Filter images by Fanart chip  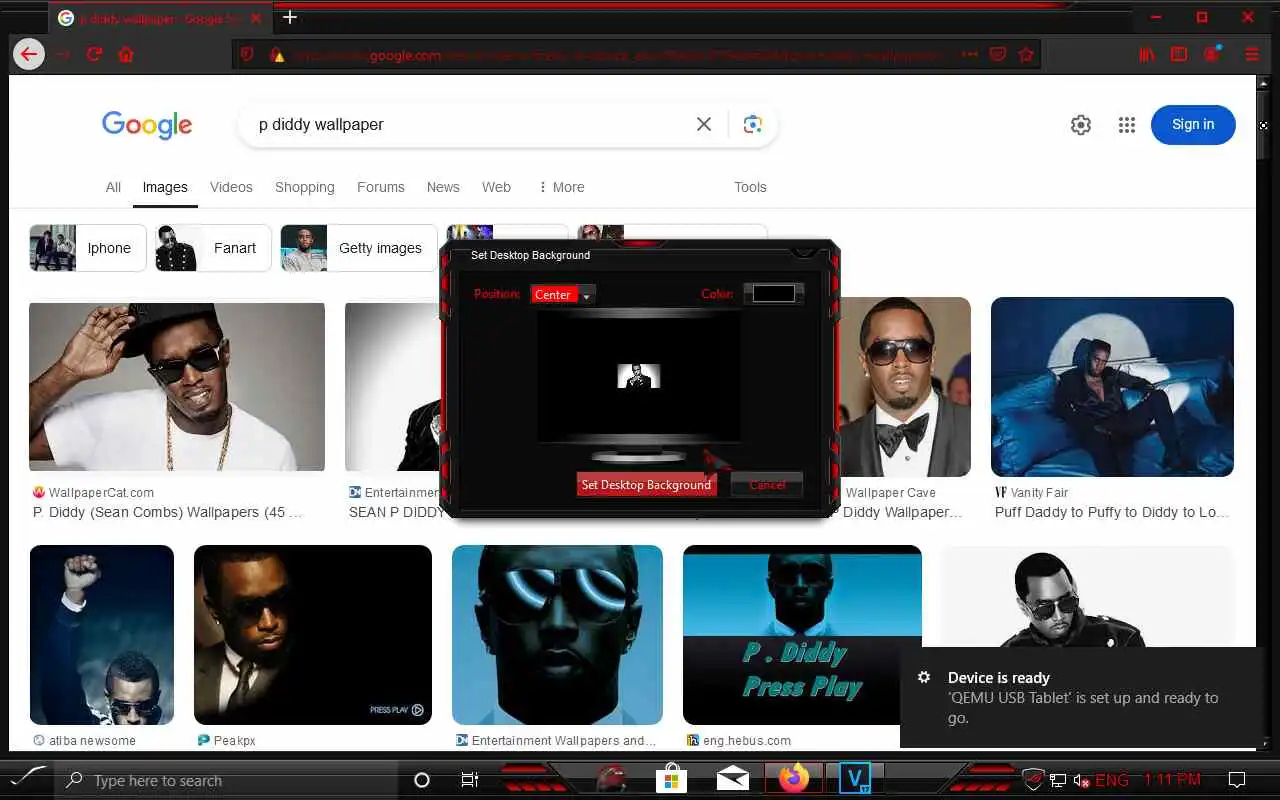(x=213, y=248)
